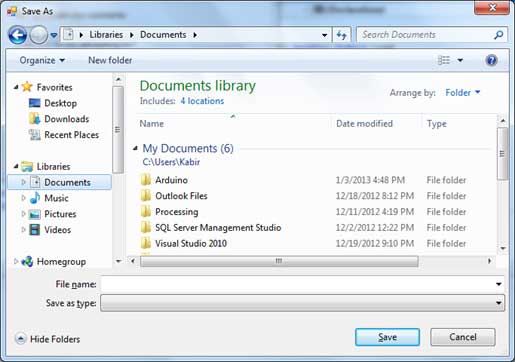Open the Organize menu
The height and width of the screenshot is (362, 515).
pos(42,60)
